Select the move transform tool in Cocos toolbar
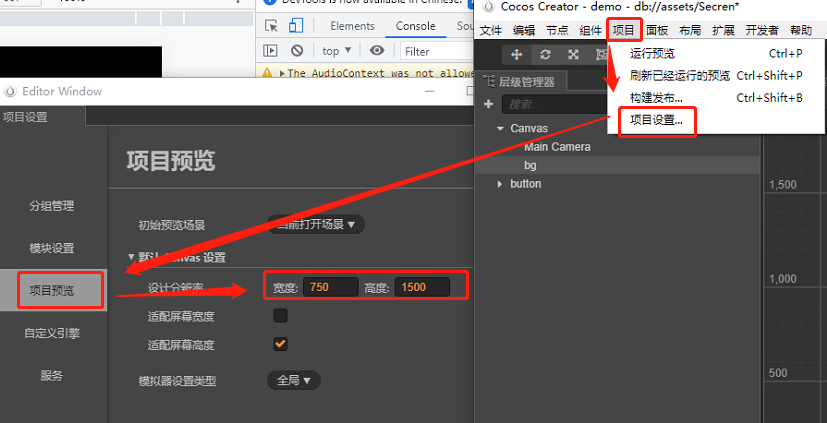 coord(517,54)
